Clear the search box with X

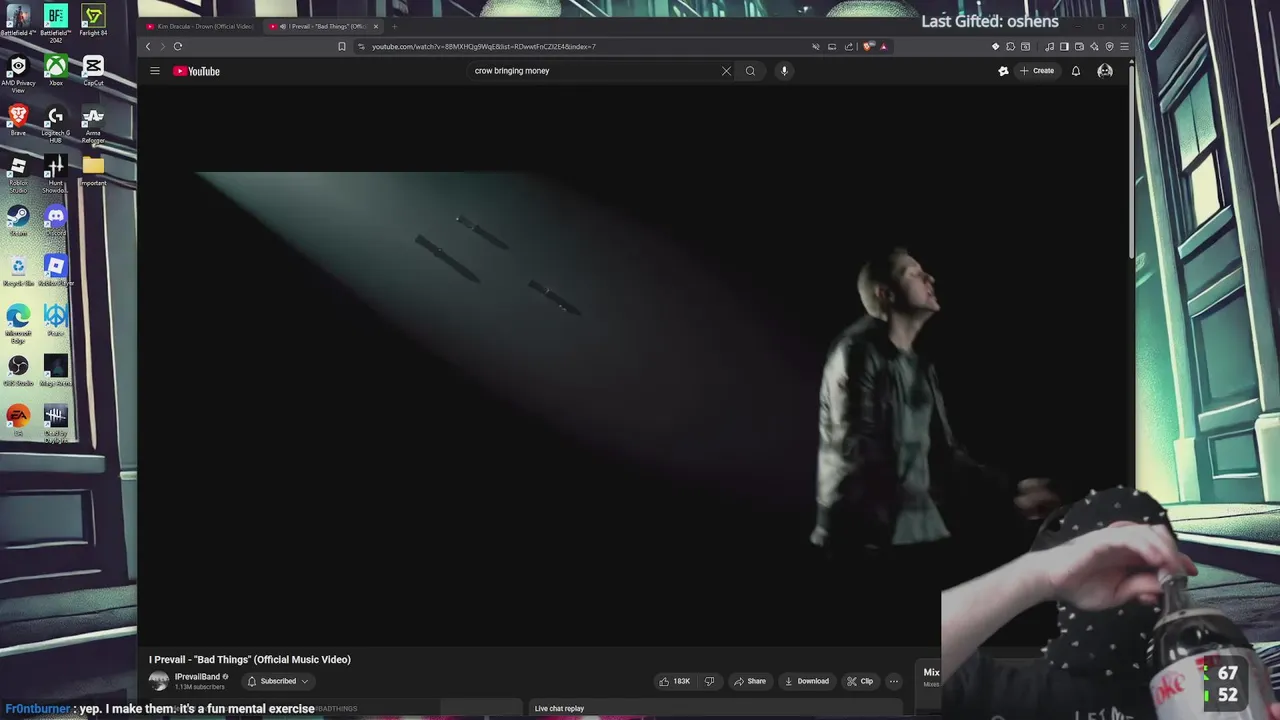click(726, 71)
